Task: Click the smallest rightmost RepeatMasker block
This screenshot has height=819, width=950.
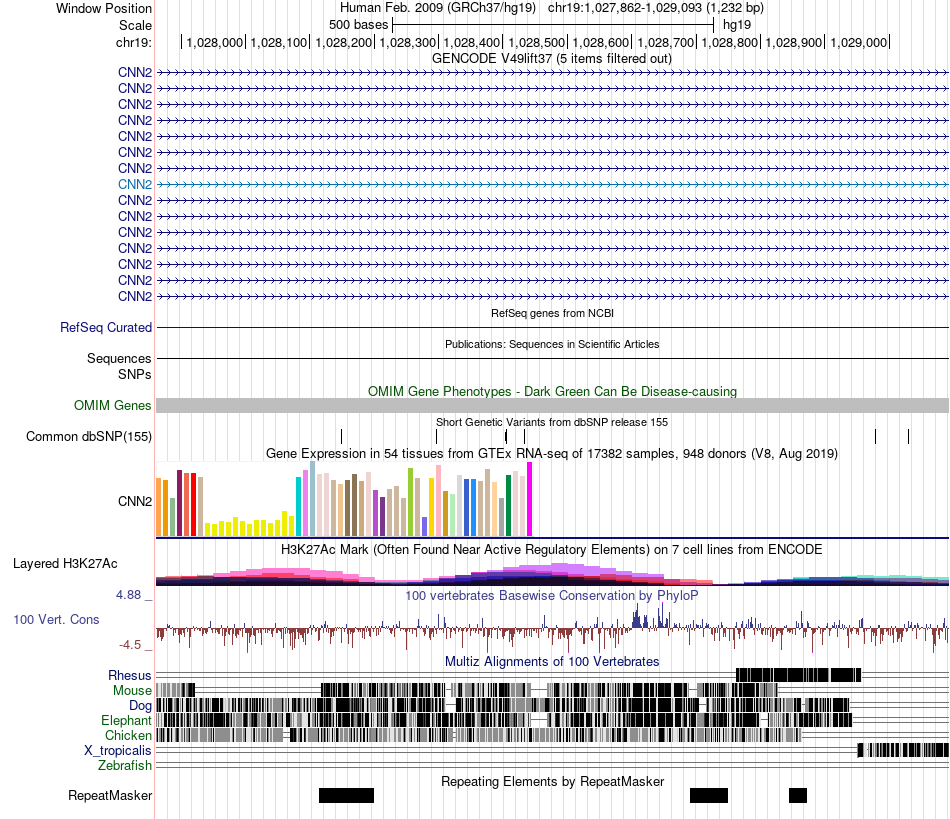Action: click(x=798, y=795)
